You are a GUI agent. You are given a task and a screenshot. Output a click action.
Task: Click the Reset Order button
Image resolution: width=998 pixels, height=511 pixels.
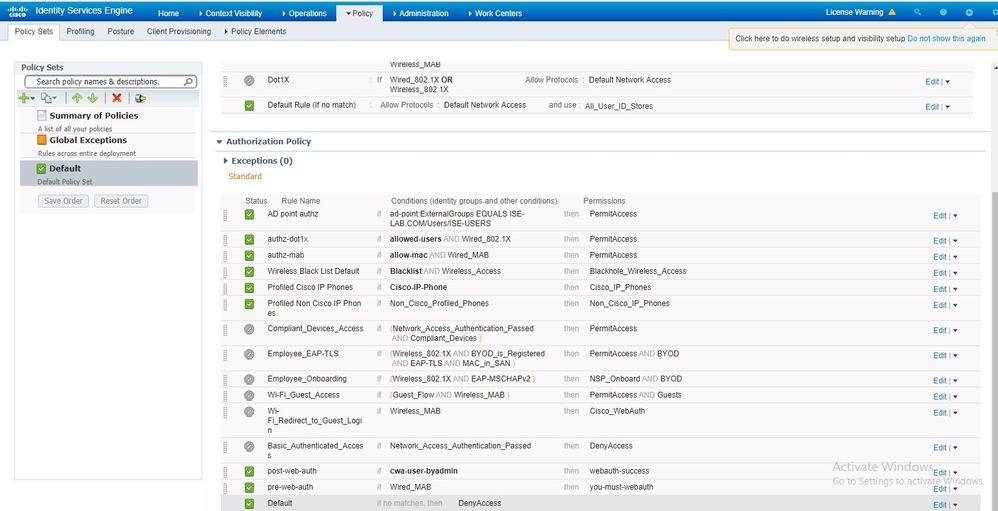click(x=121, y=201)
